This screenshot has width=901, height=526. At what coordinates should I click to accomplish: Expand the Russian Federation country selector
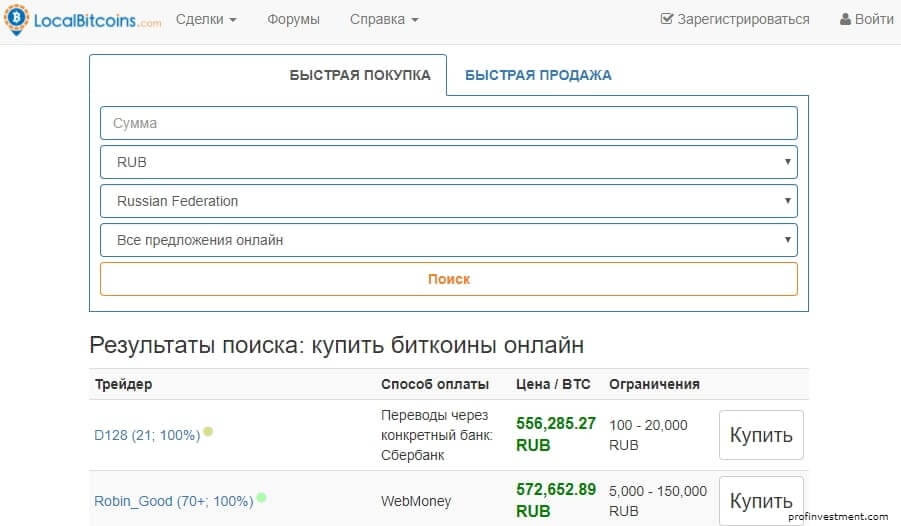click(x=449, y=201)
